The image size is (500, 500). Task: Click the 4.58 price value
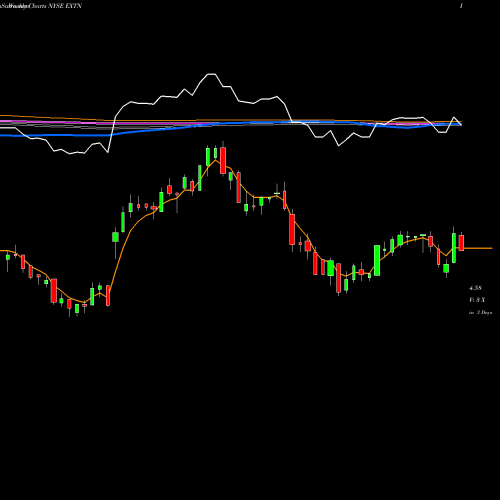click(x=475, y=288)
